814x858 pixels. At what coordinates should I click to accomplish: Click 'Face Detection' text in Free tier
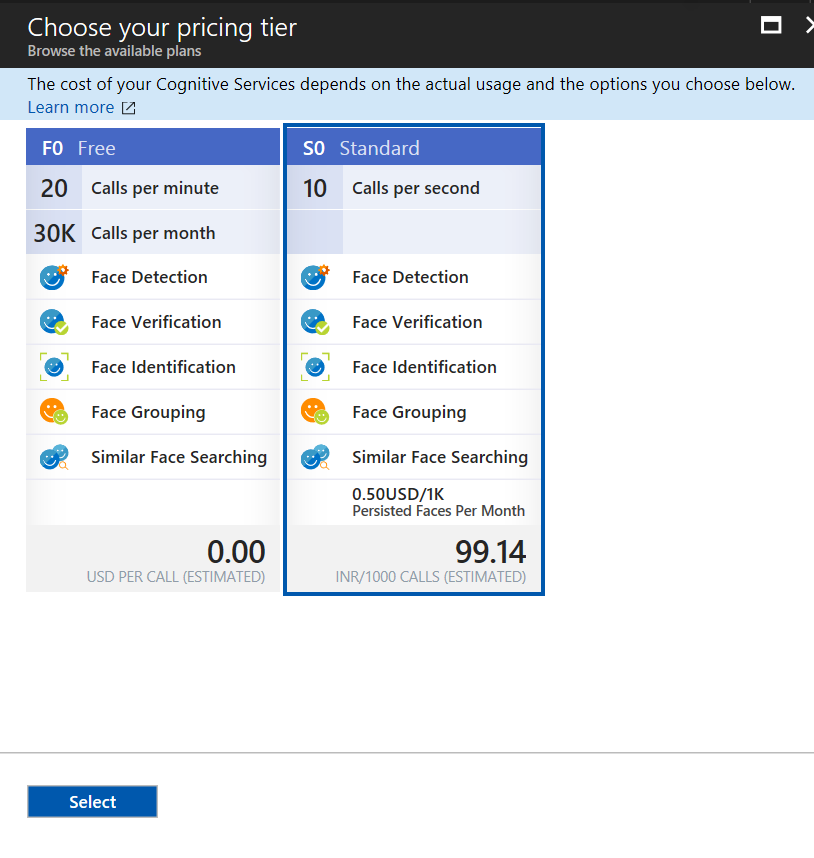click(x=149, y=277)
